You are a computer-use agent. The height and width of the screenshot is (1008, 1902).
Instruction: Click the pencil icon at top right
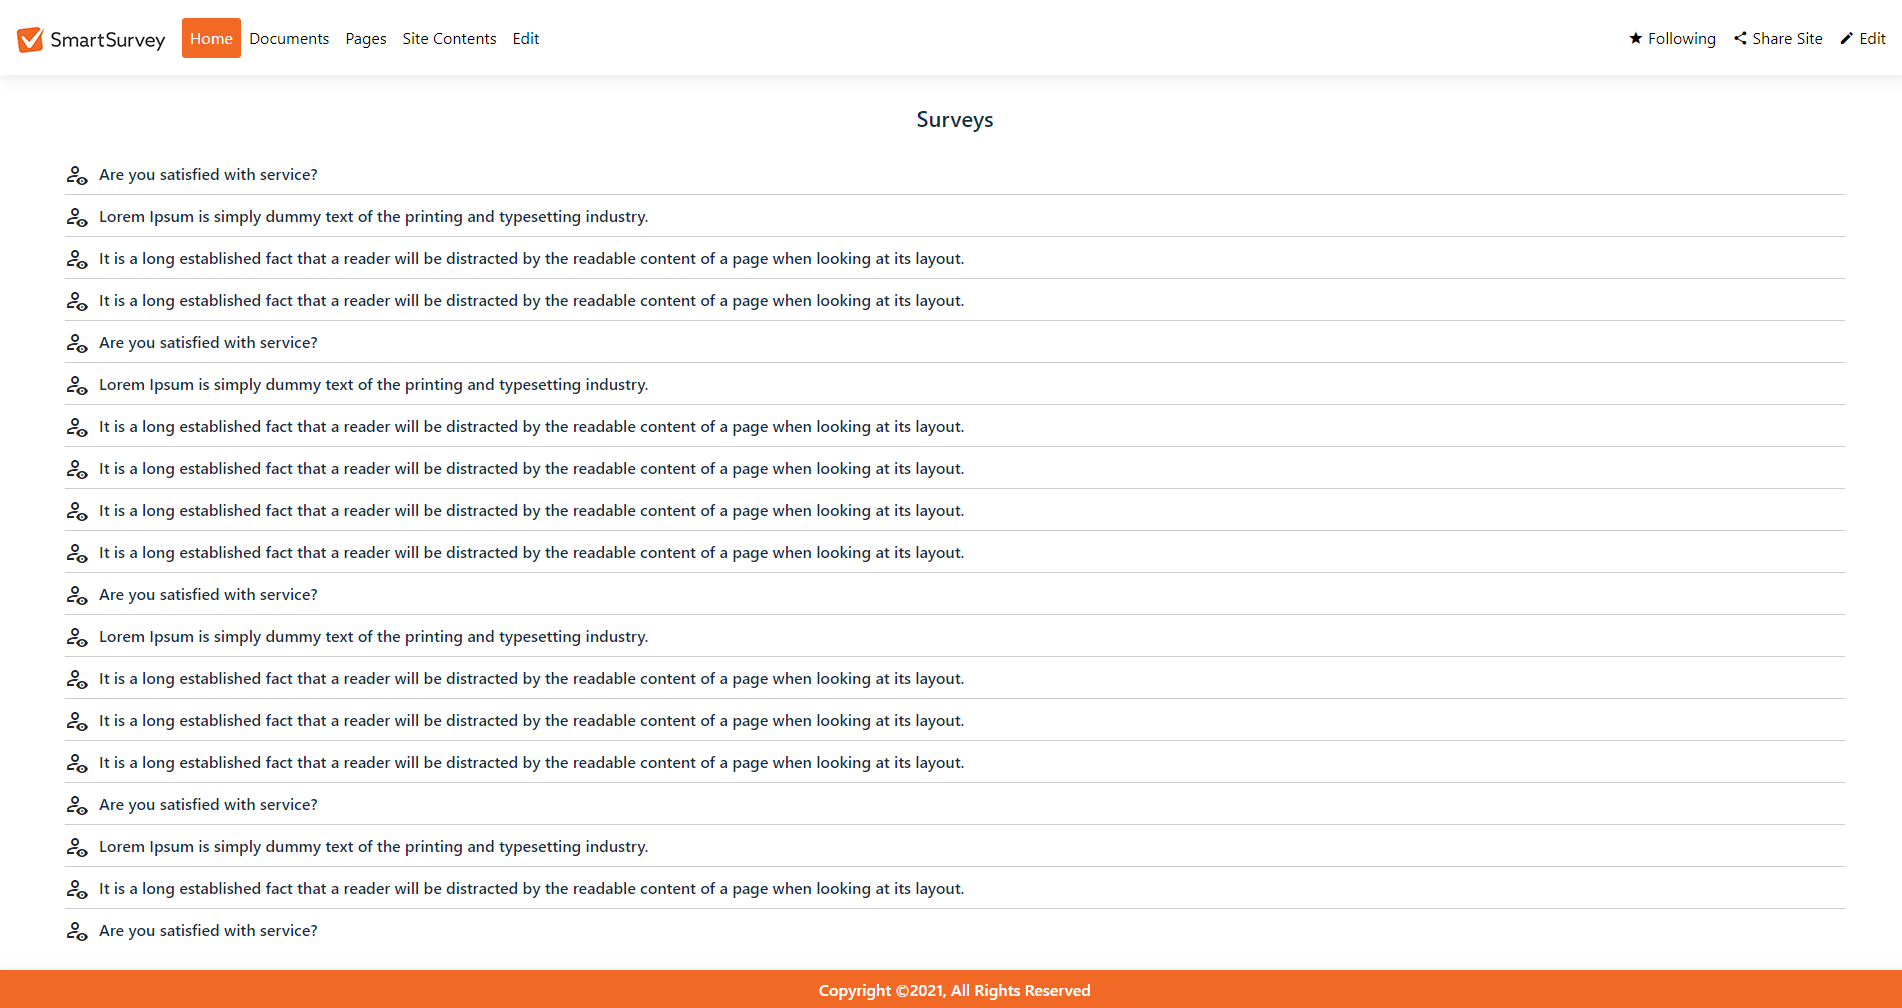point(1847,38)
